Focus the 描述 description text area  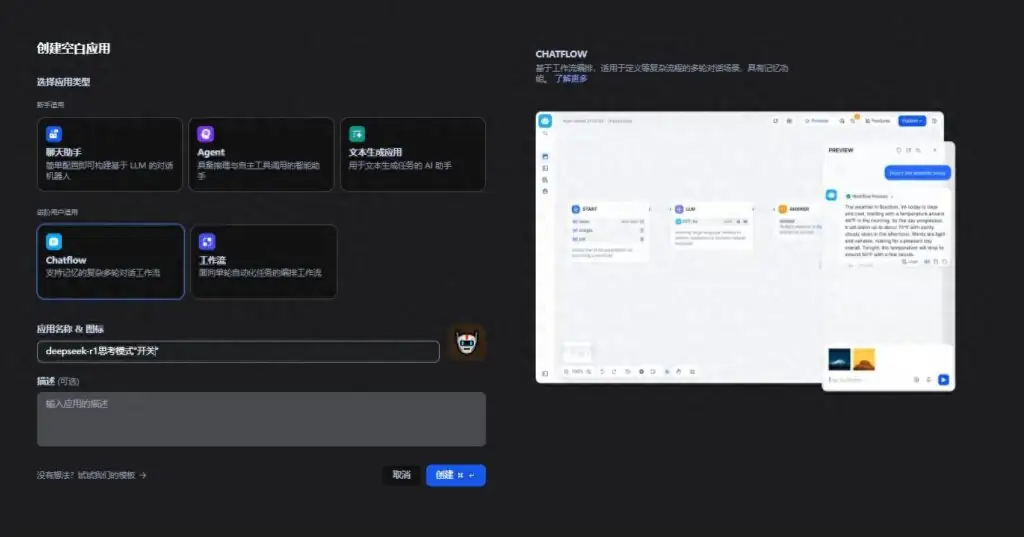(x=261, y=419)
